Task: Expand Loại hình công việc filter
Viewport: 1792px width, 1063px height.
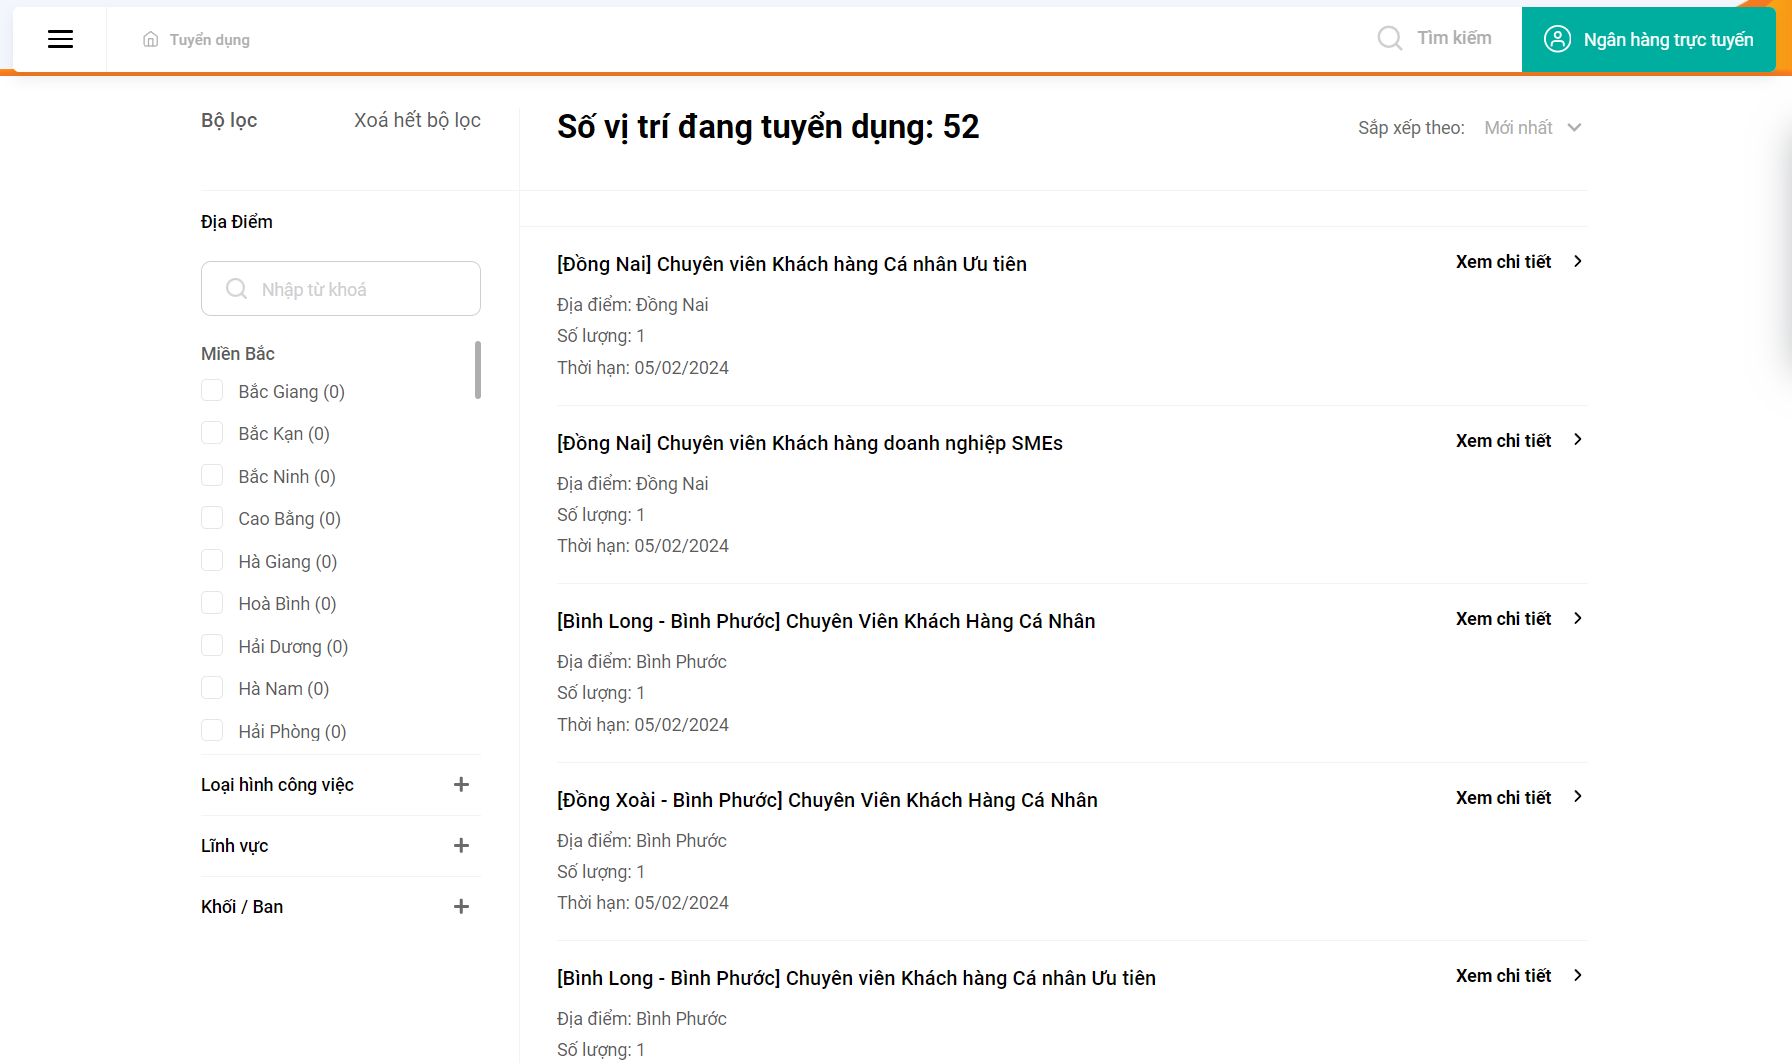Action: pyautogui.click(x=461, y=785)
